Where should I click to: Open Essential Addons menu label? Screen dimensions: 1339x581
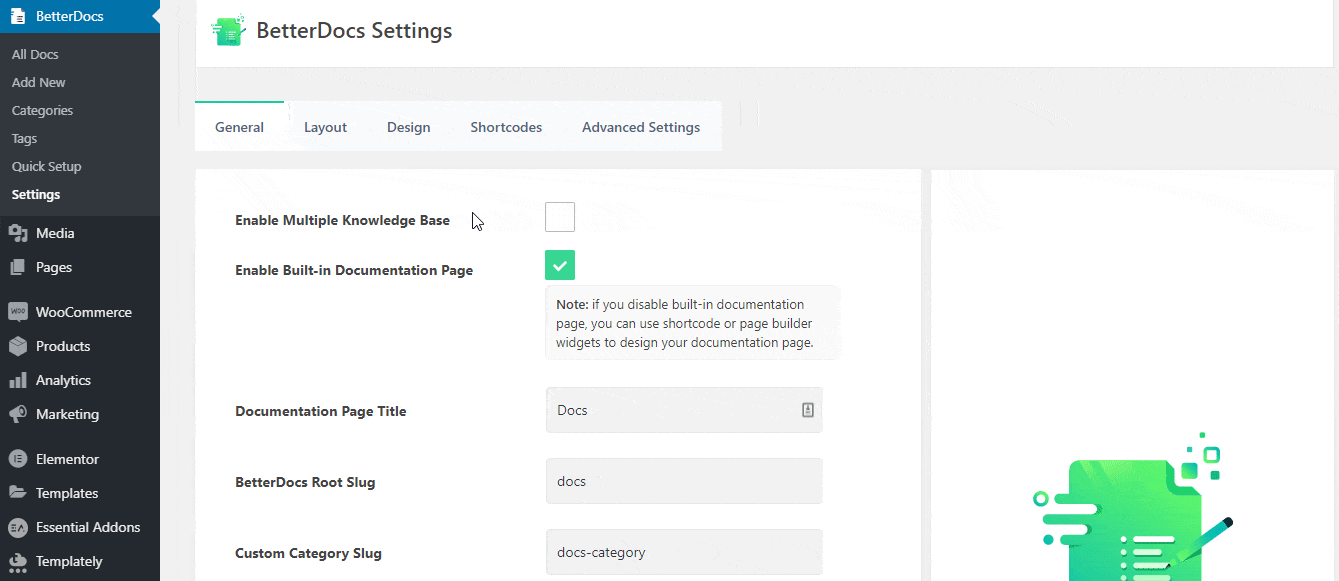coord(88,527)
